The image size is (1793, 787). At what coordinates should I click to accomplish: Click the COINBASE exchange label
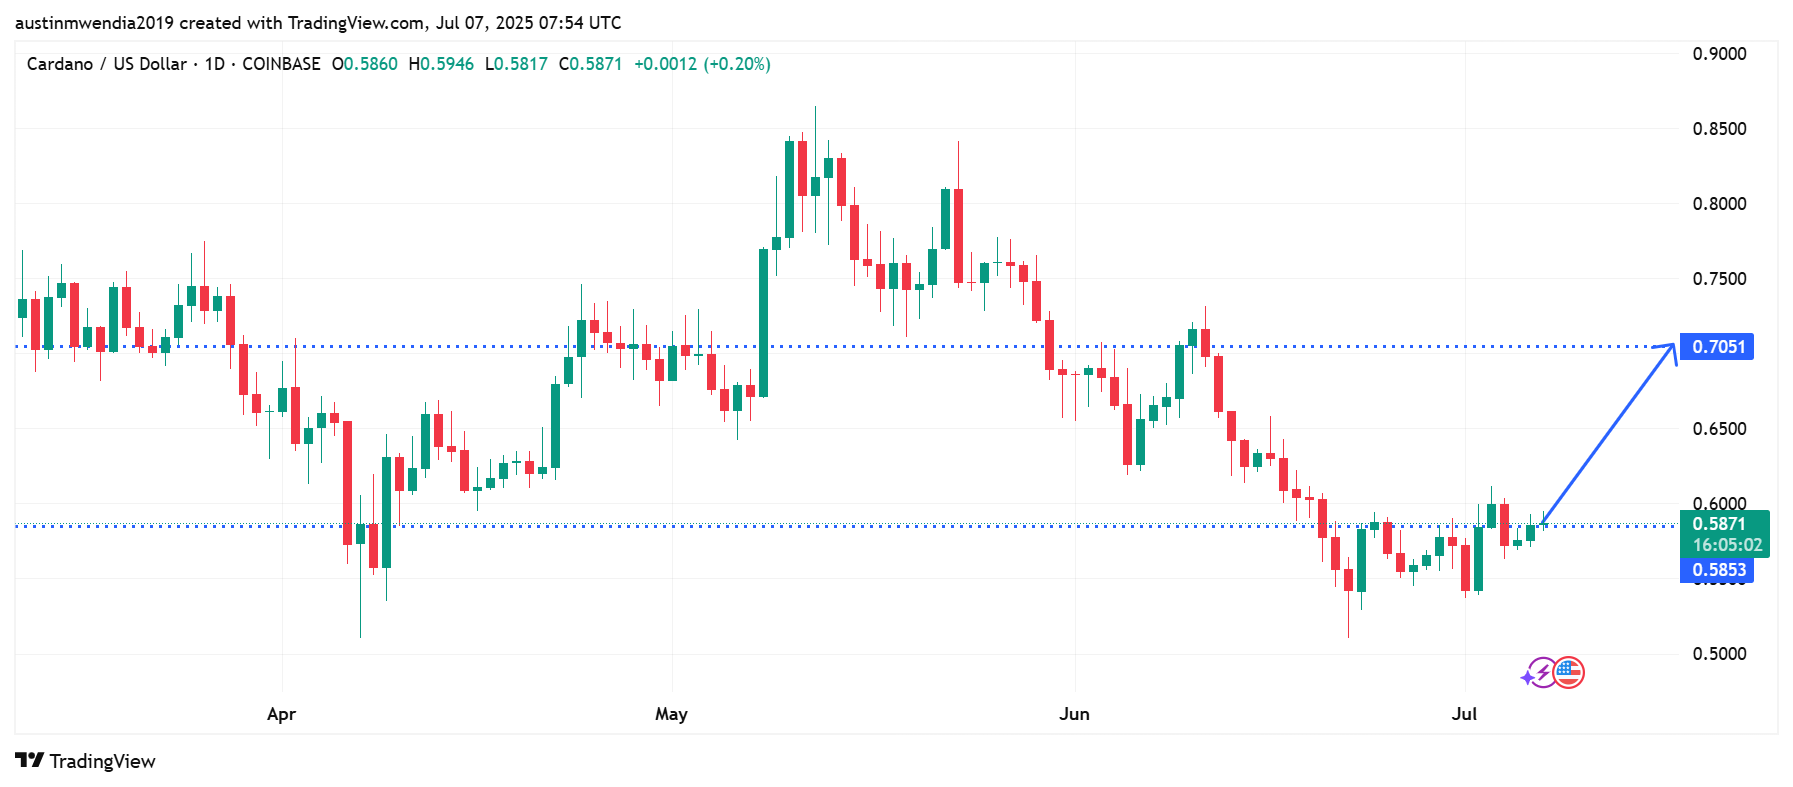[281, 64]
